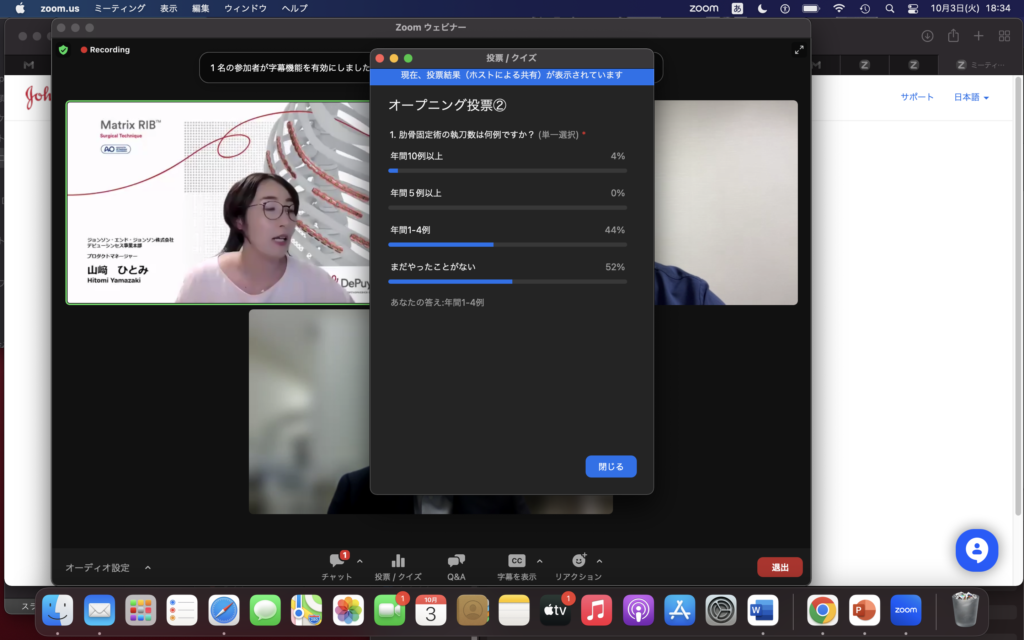Image resolution: width=1024 pixels, height=640 pixels.
Task: Expand caption options chevron beside CC
Action: (540, 561)
